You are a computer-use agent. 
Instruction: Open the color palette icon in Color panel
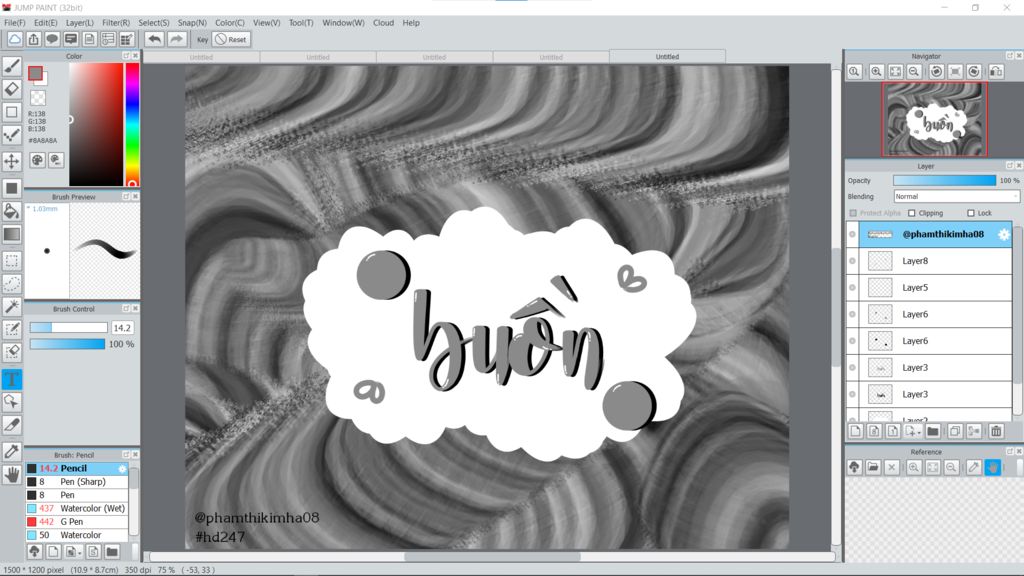click(37, 160)
